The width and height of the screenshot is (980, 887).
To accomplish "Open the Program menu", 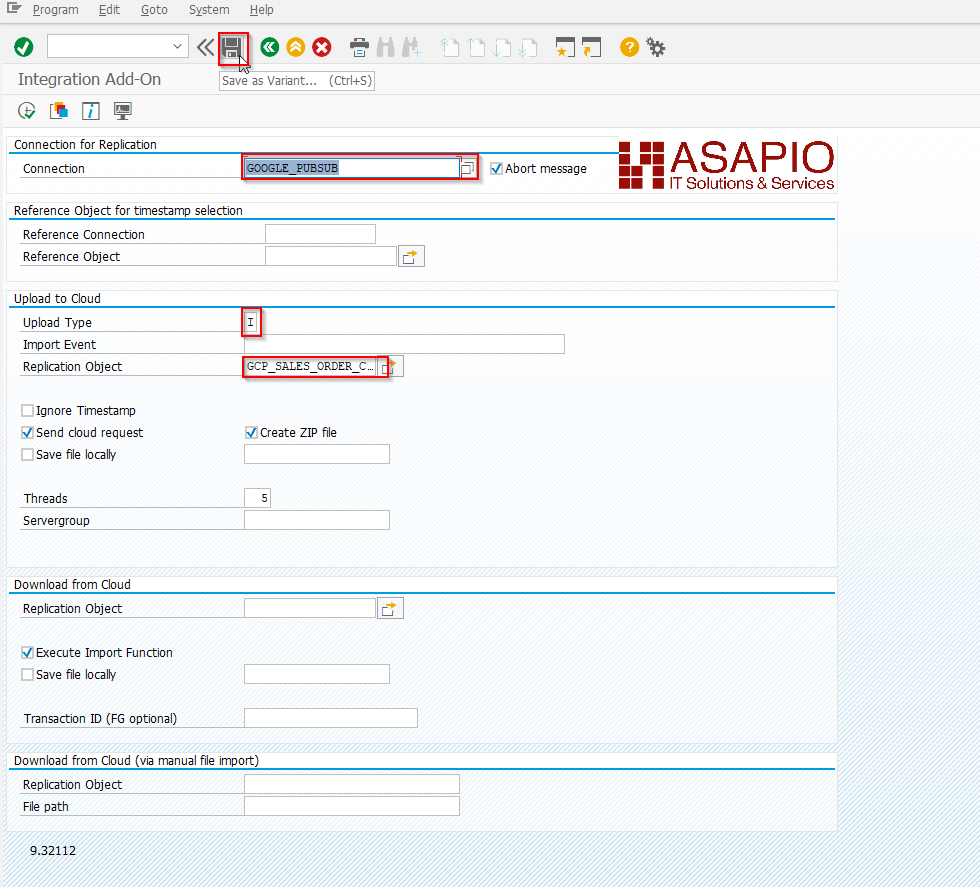I will click(56, 10).
